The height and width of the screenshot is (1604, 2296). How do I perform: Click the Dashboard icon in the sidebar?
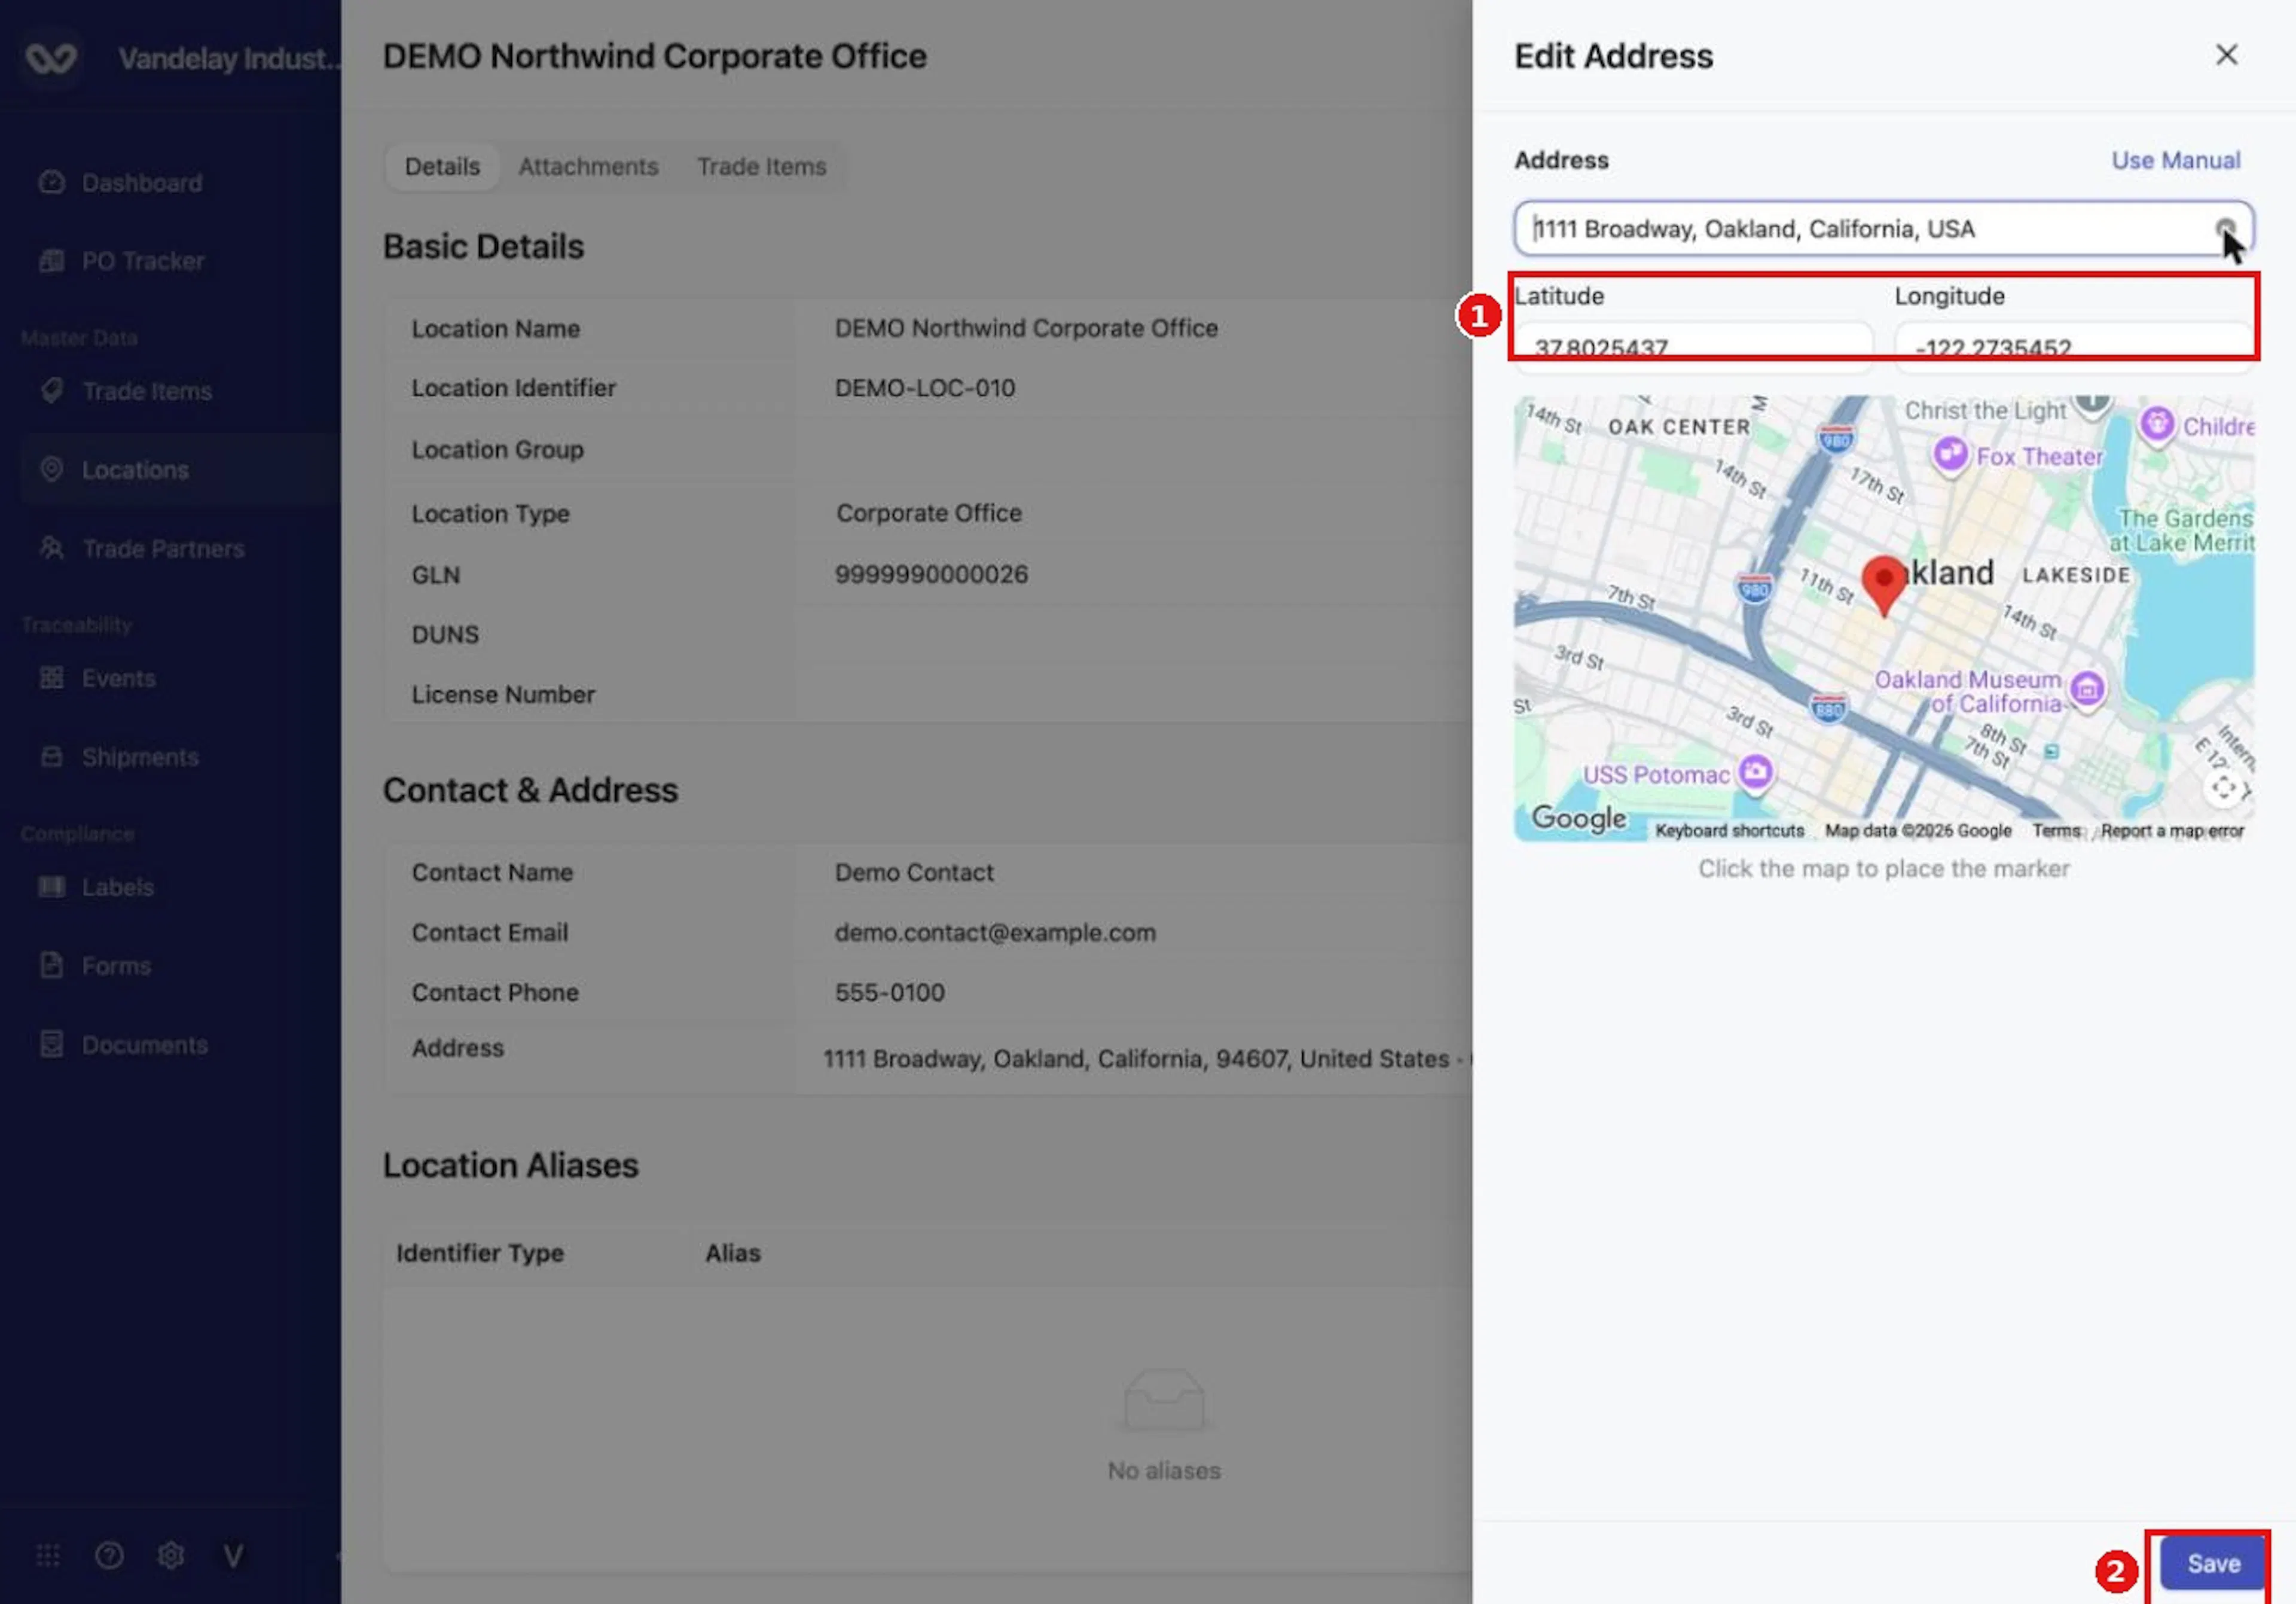[51, 182]
